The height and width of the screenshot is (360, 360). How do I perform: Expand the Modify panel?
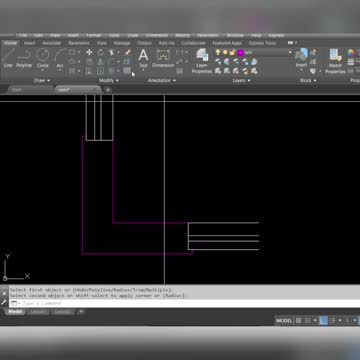coord(109,80)
